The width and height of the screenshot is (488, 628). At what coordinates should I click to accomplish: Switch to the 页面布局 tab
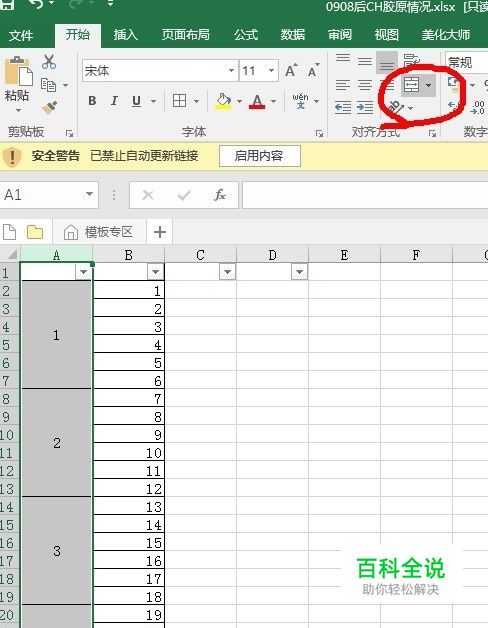tap(186, 35)
